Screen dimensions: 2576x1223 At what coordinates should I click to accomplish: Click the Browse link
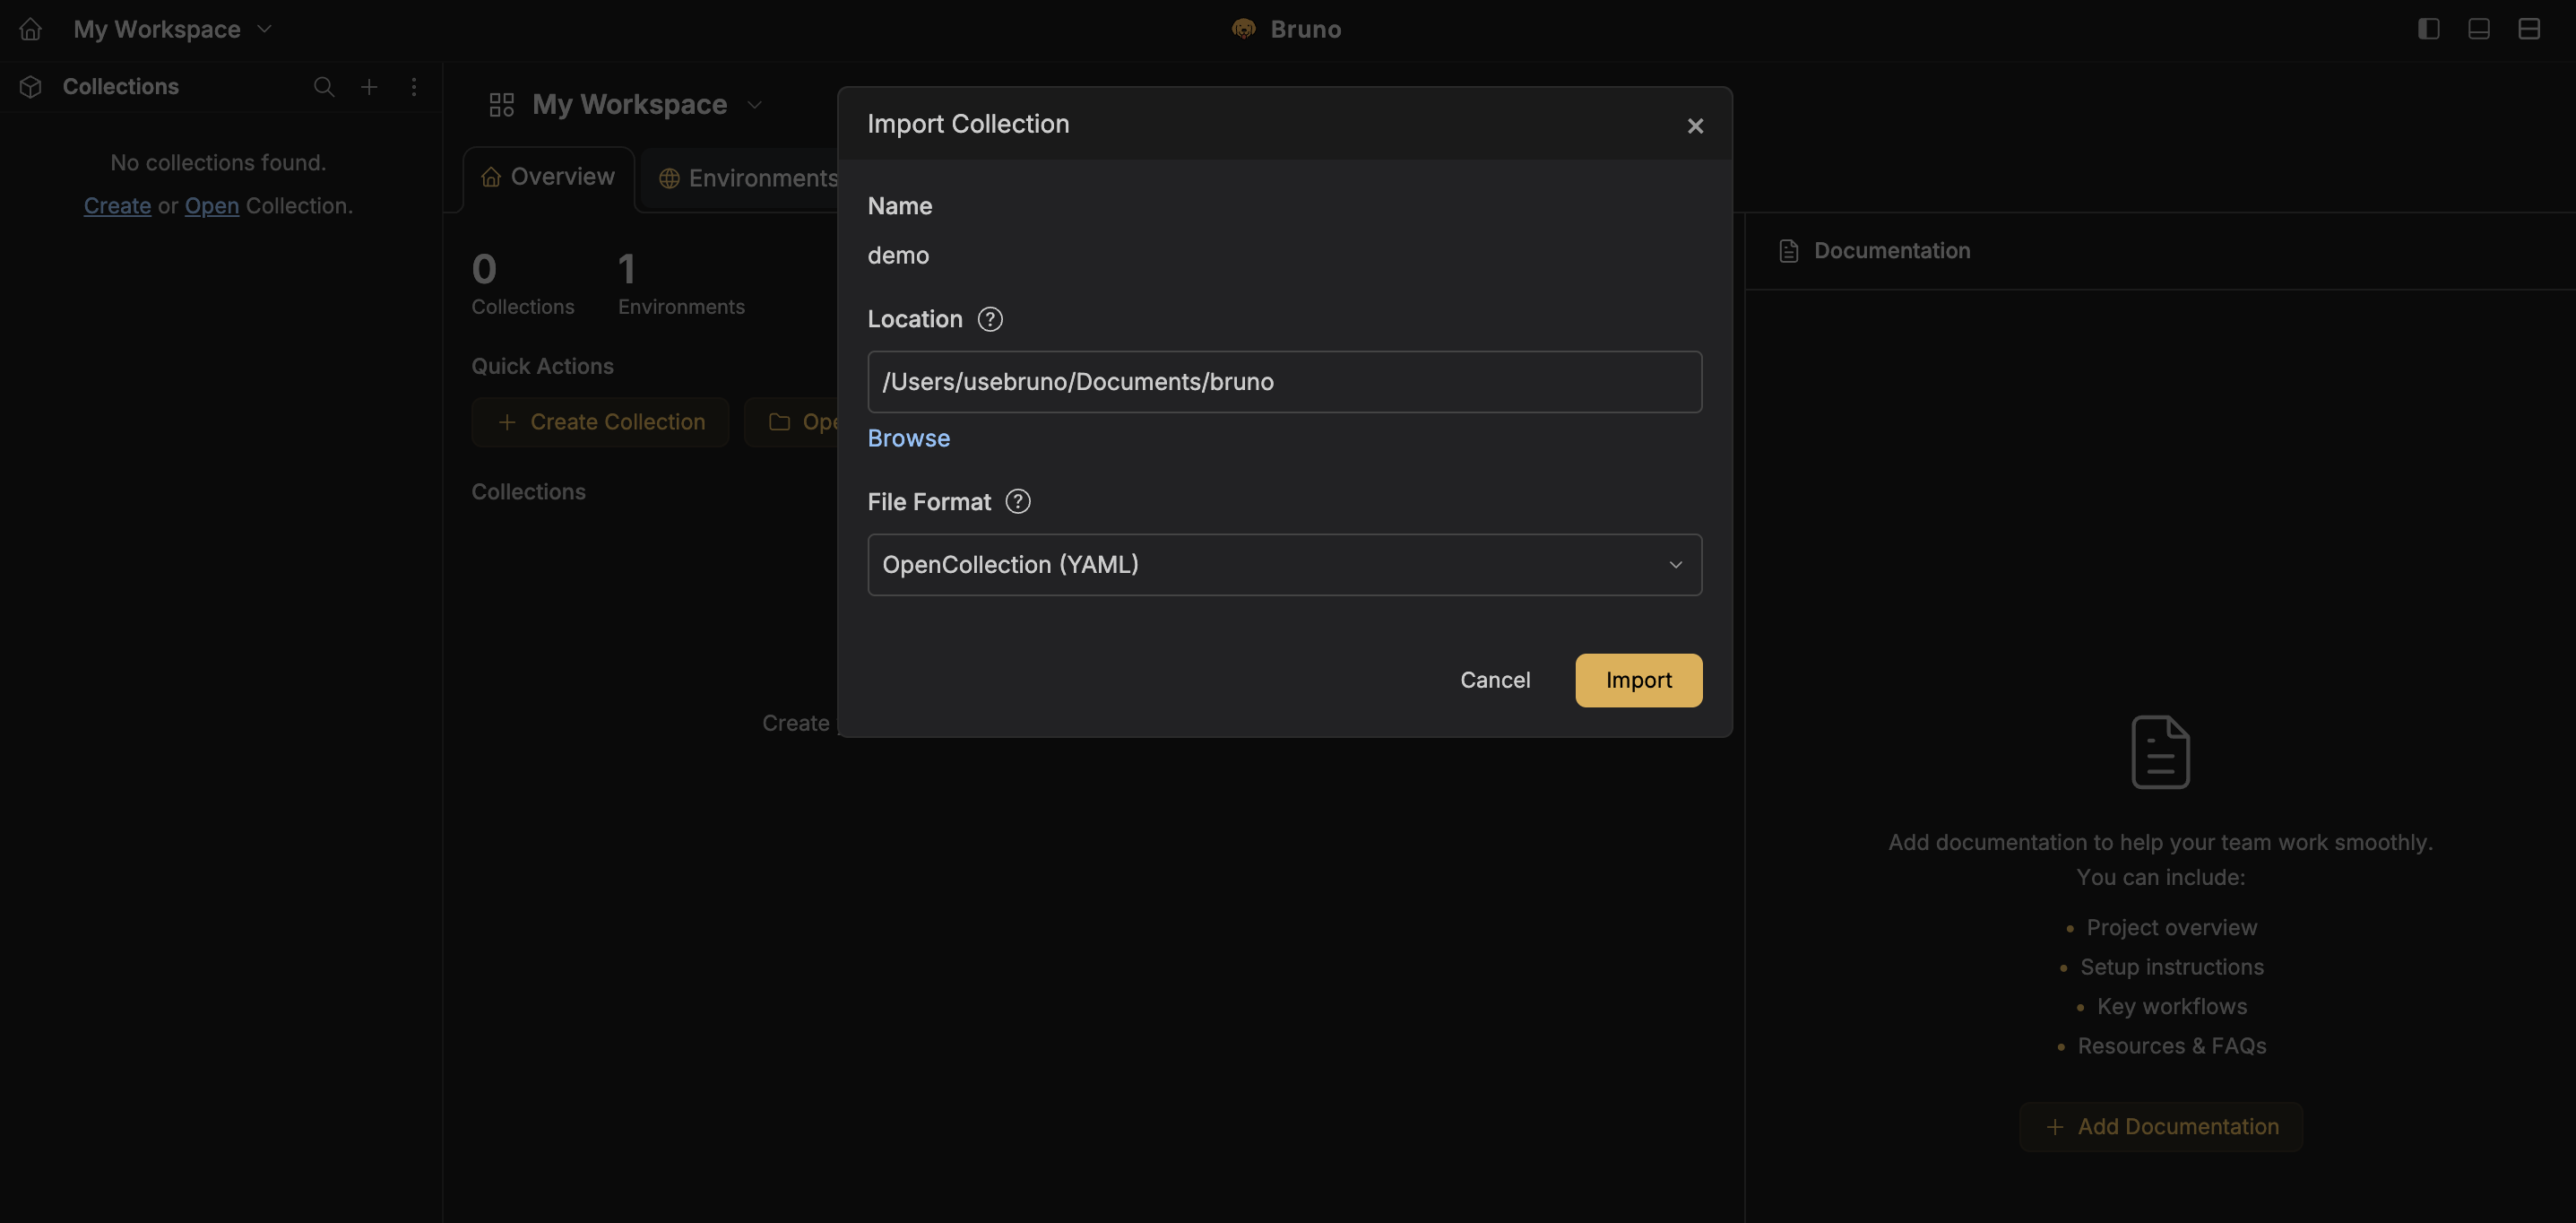908,438
